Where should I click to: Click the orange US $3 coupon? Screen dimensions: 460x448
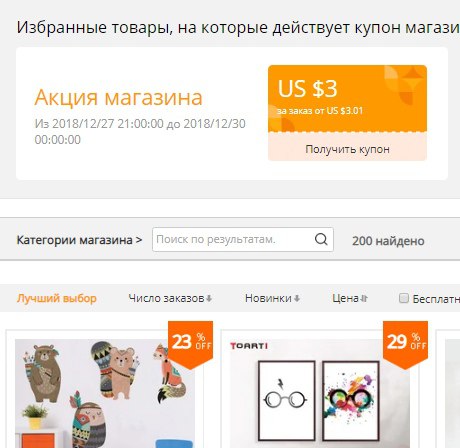point(347,99)
